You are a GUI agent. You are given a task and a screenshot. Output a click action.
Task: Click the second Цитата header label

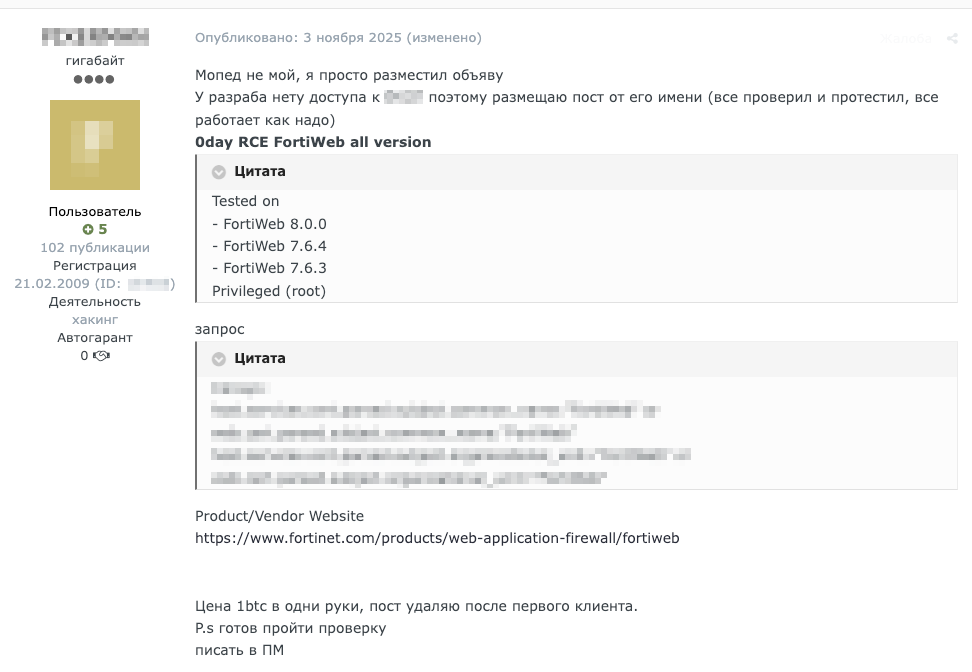(260, 358)
